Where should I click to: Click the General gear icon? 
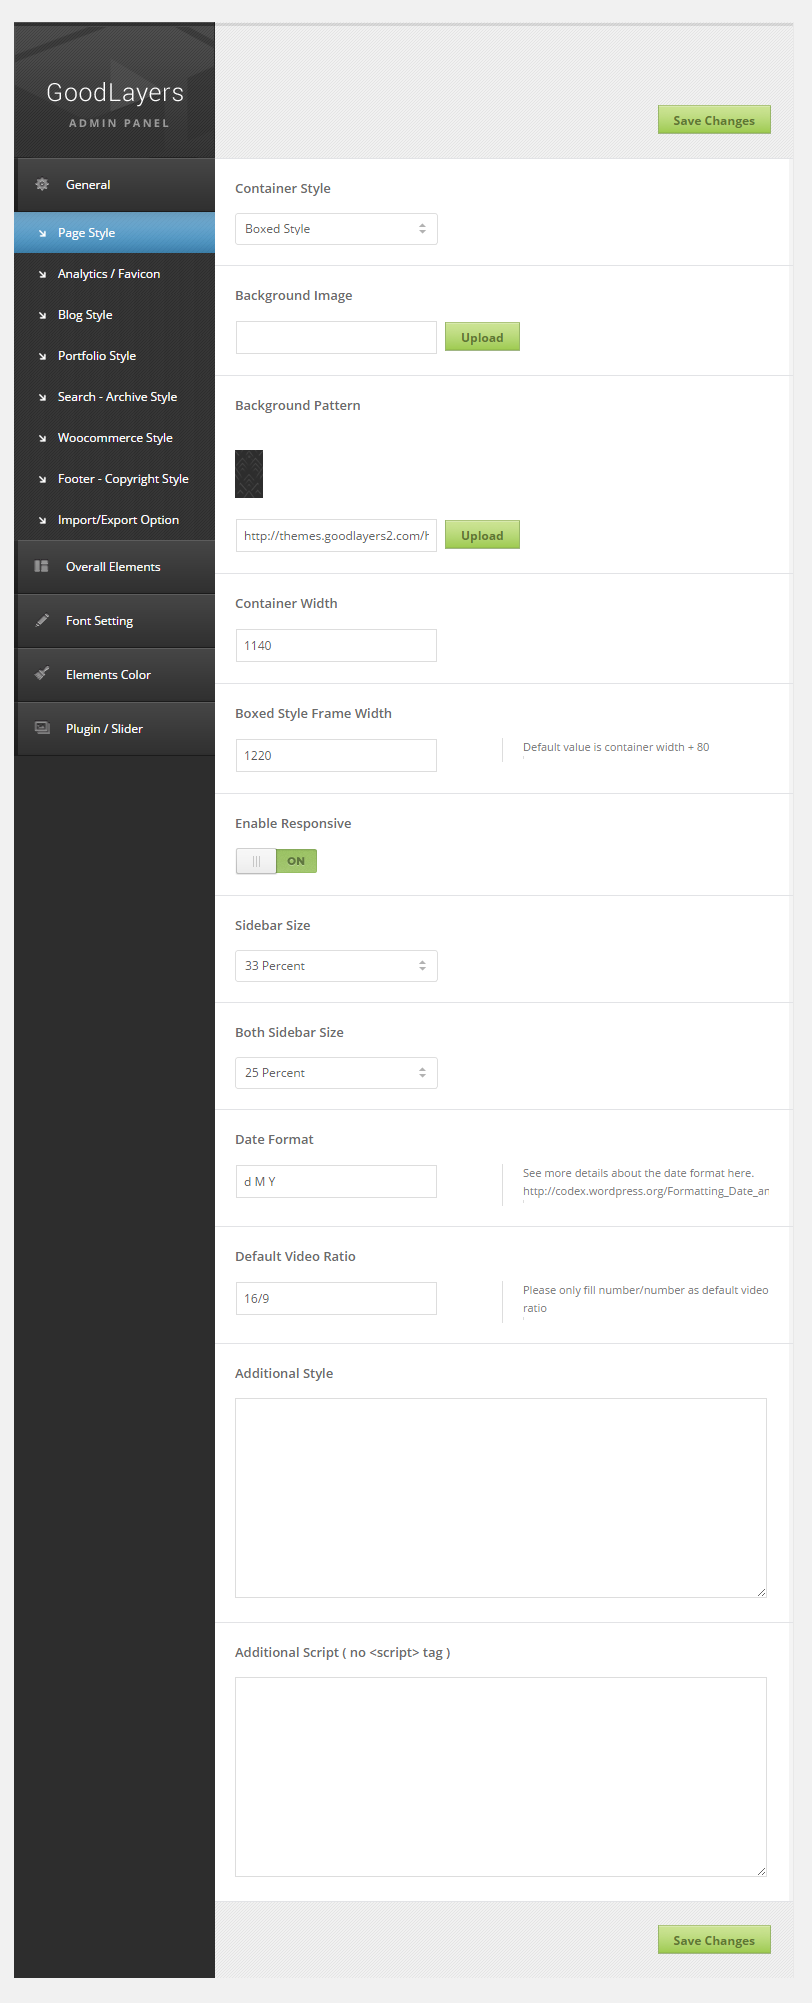tap(42, 184)
